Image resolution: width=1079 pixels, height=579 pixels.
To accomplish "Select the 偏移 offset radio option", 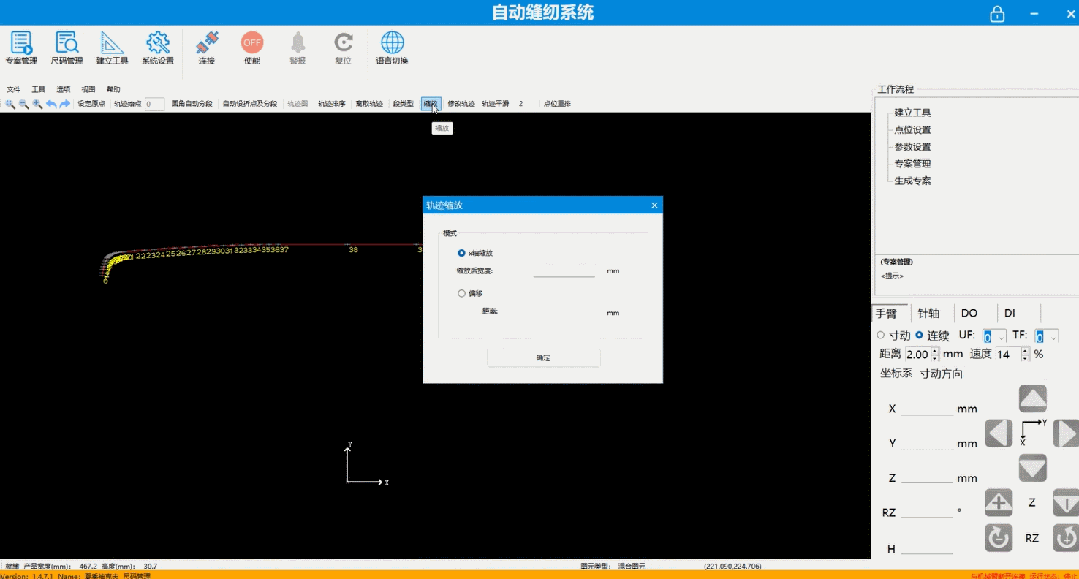I will coord(462,293).
